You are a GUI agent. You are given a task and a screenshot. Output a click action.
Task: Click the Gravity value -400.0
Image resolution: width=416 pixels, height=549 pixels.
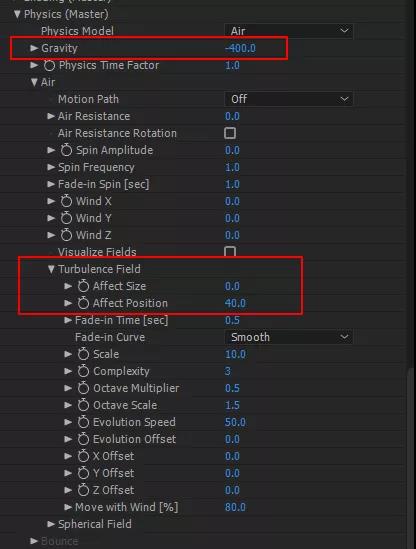pos(240,48)
